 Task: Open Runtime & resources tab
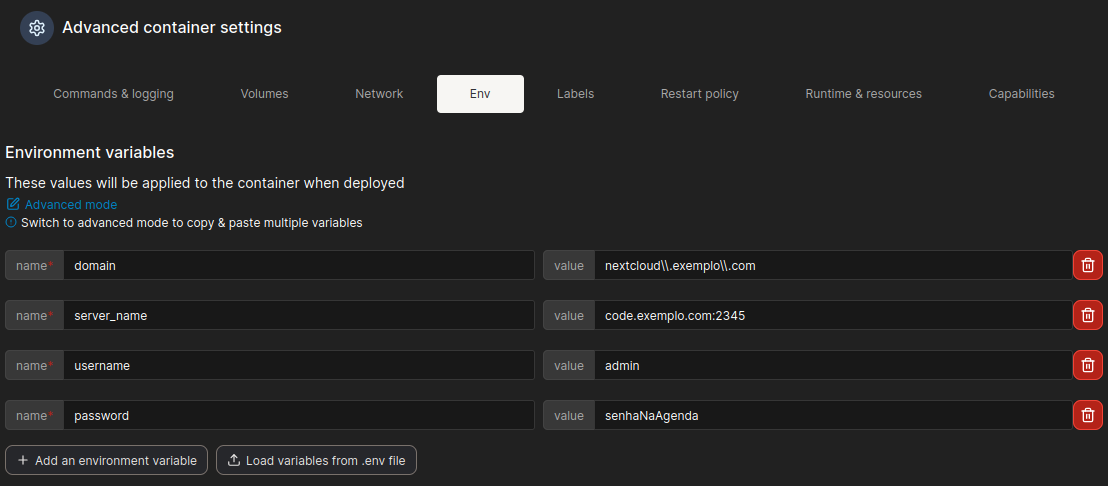click(x=863, y=94)
